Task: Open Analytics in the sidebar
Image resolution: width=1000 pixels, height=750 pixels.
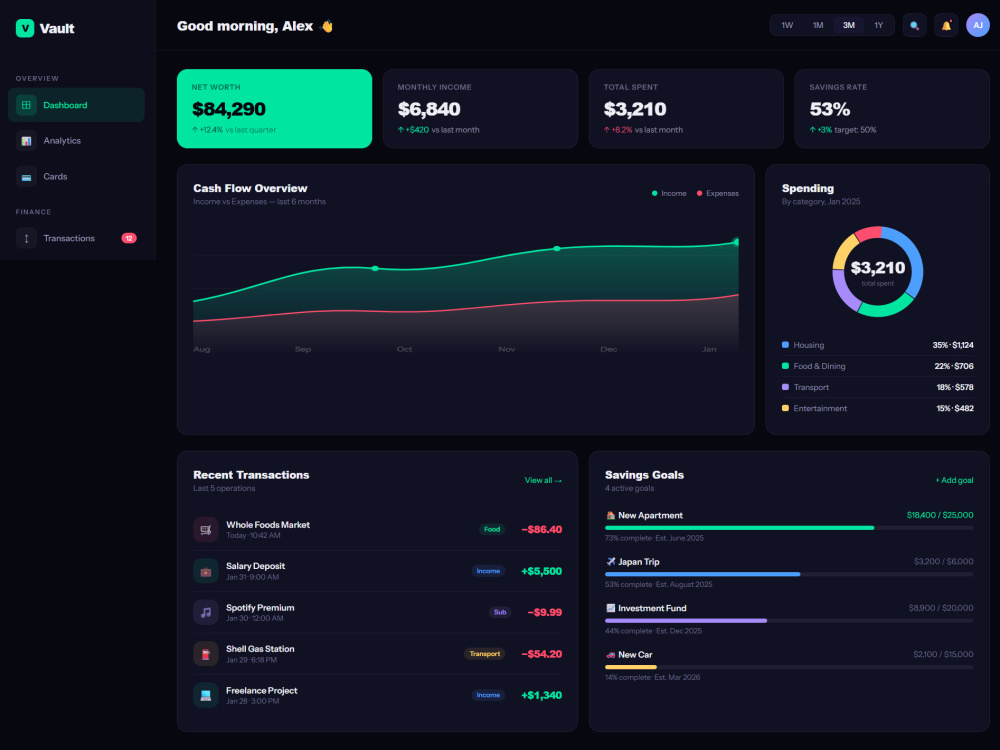Action: (77, 141)
